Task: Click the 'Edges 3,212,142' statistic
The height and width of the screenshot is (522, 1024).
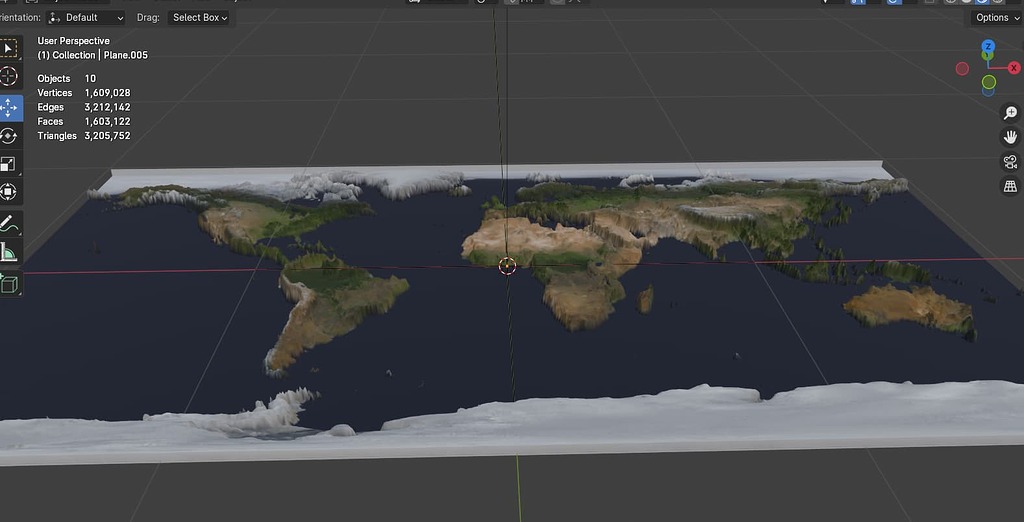Action: (x=84, y=107)
